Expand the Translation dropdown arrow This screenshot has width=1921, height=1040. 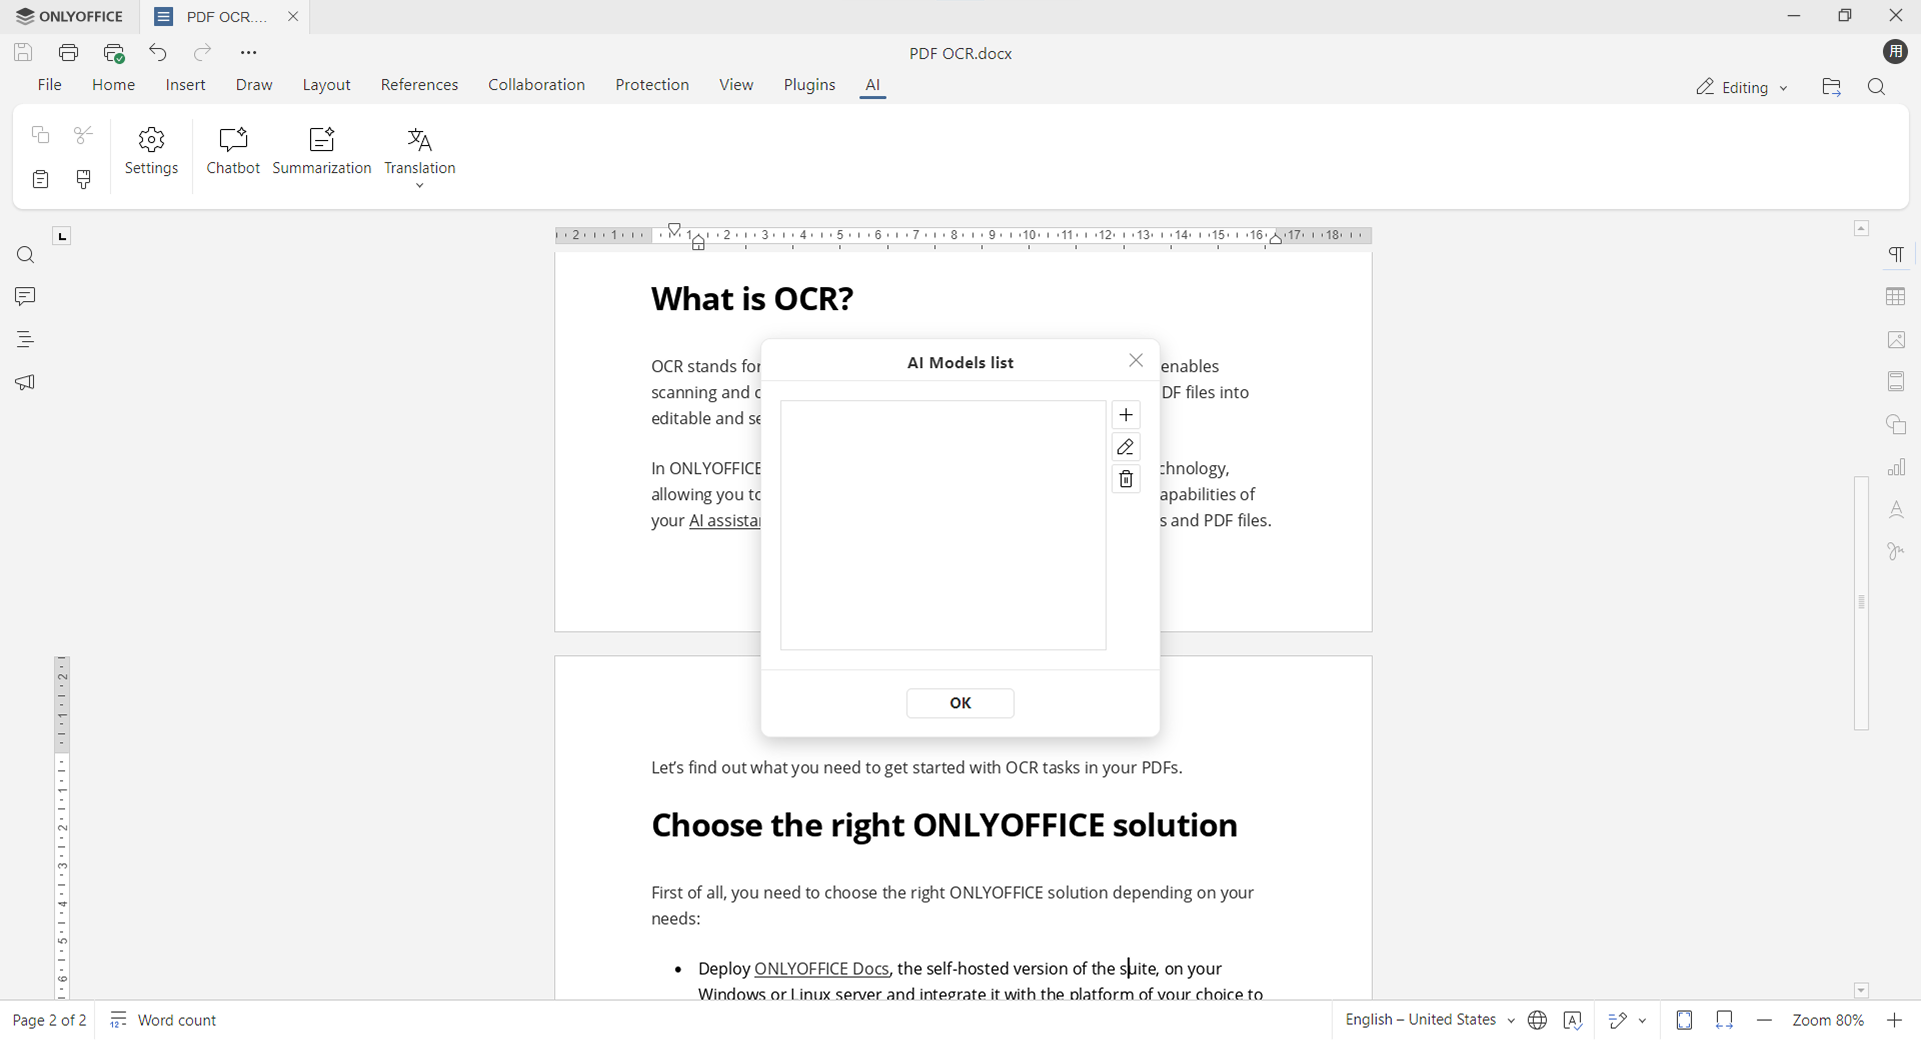pos(420,186)
